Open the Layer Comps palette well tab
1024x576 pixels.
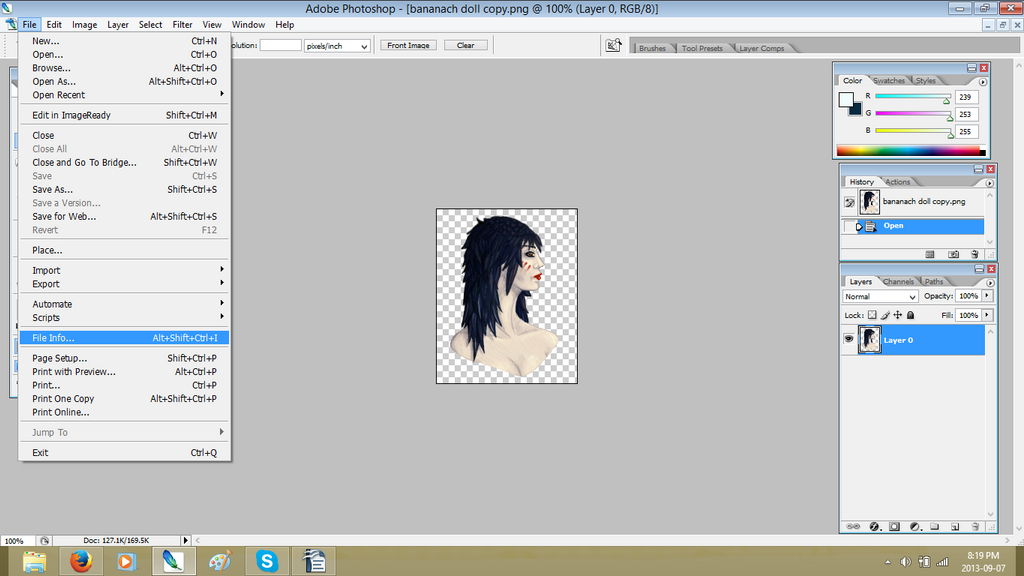click(761, 48)
